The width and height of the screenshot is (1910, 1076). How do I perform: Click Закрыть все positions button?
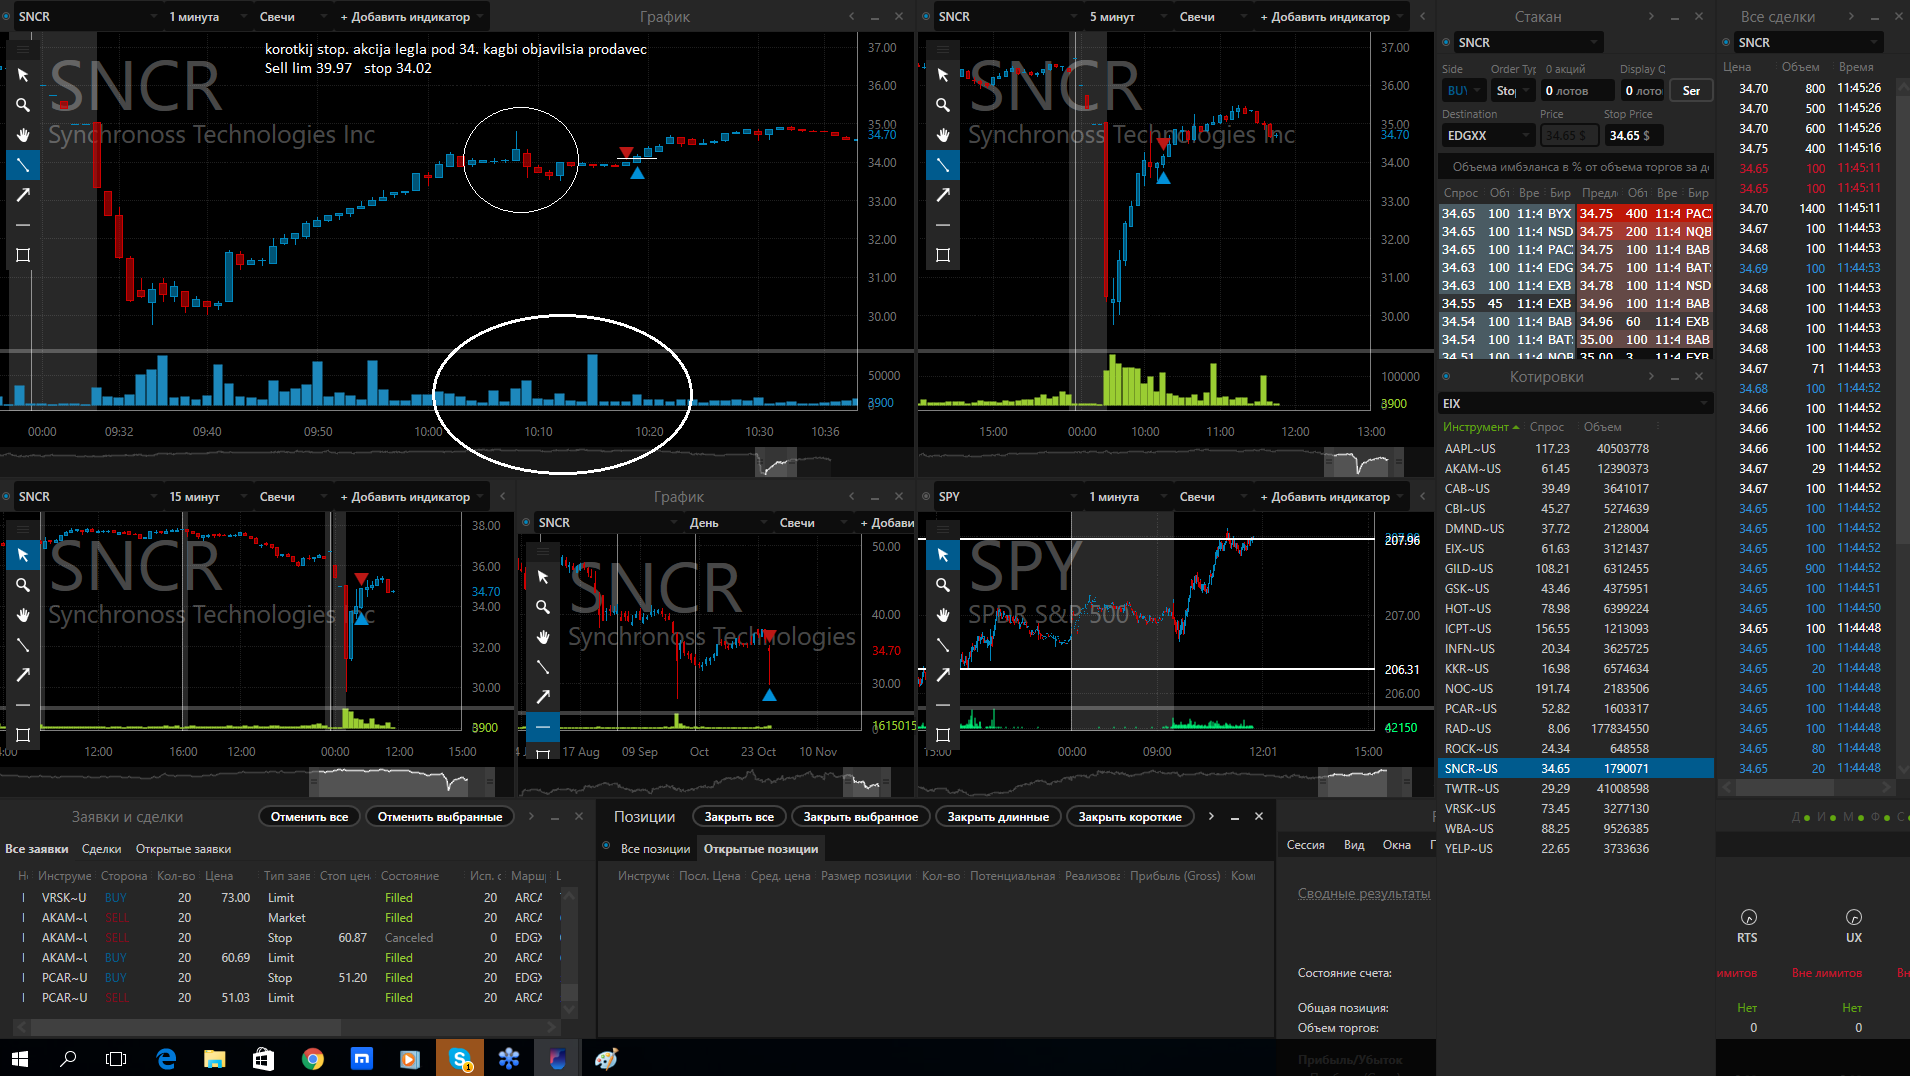[739, 817]
